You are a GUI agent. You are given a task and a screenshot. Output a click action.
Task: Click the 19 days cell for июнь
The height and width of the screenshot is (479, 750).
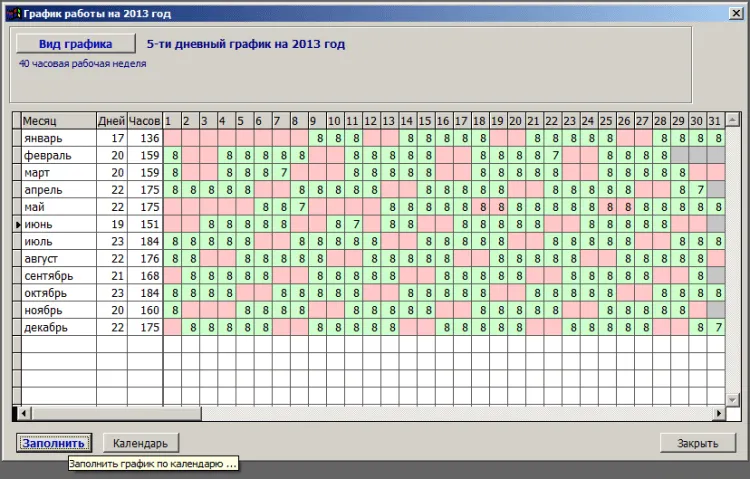tap(111, 224)
